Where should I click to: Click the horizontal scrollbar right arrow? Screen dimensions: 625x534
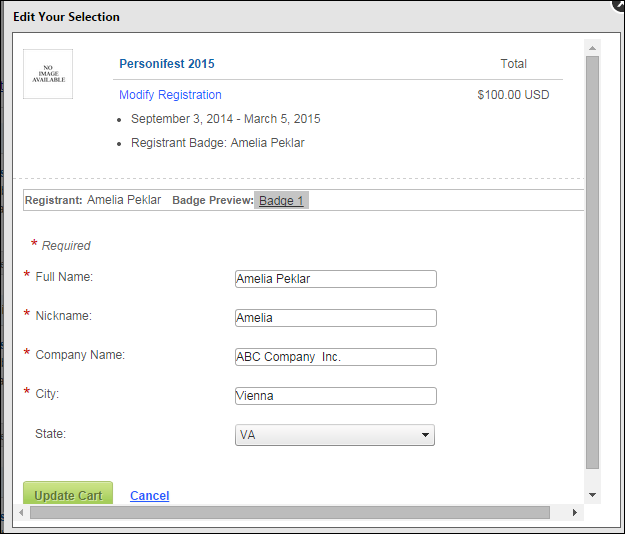(x=574, y=512)
